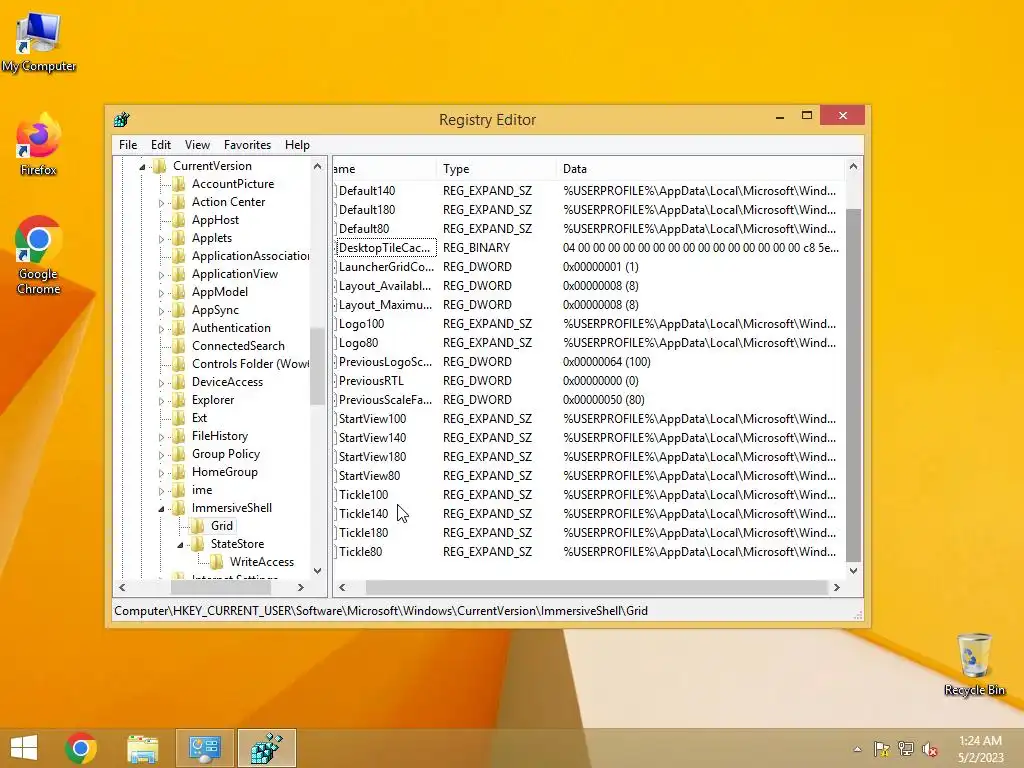Image resolution: width=1024 pixels, height=768 pixels.
Task: Collapse the CurrentVersion tree node
Action: [x=142, y=167]
